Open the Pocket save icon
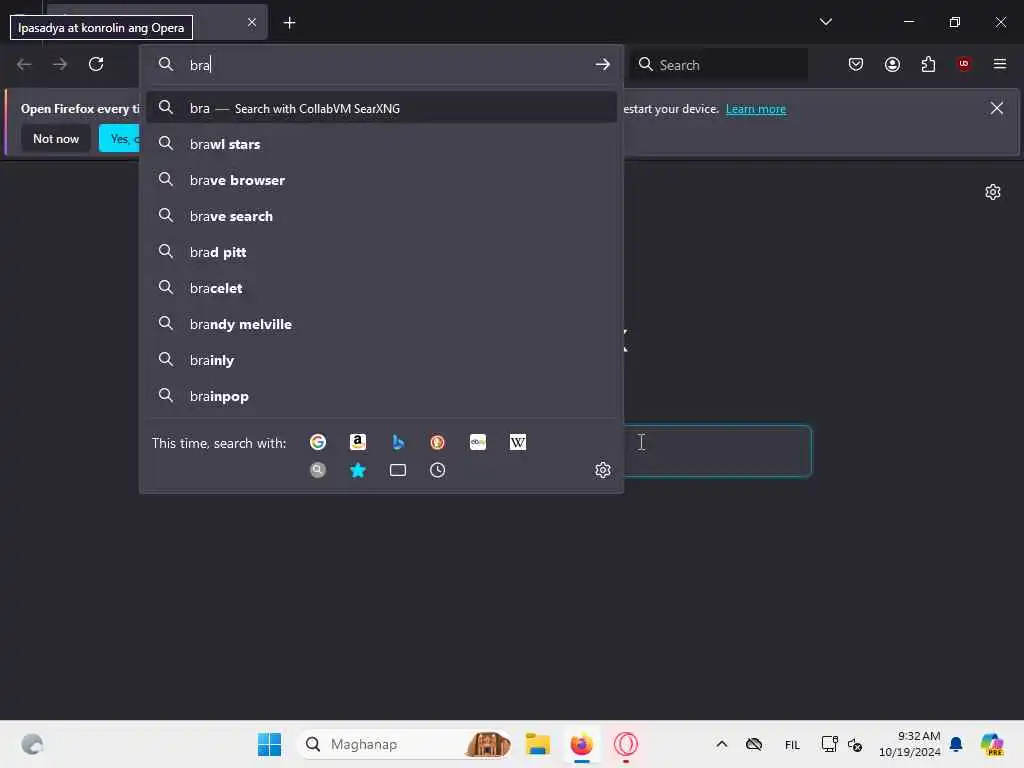The image size is (1024, 768). coord(856,64)
